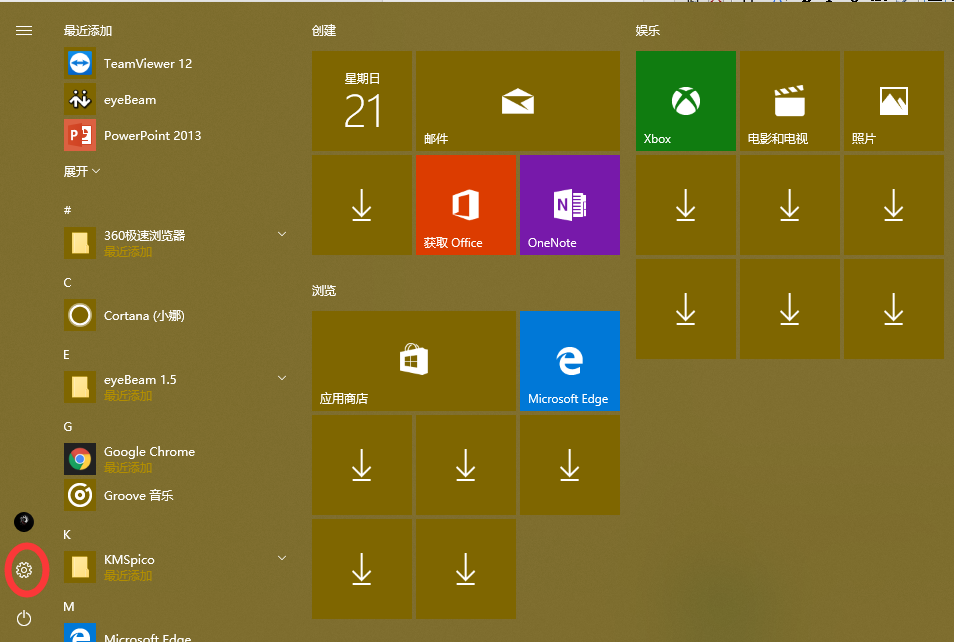954x642 pixels.
Task: Expand the 360极速浏览器 folder chevron
Action: pyautogui.click(x=282, y=234)
